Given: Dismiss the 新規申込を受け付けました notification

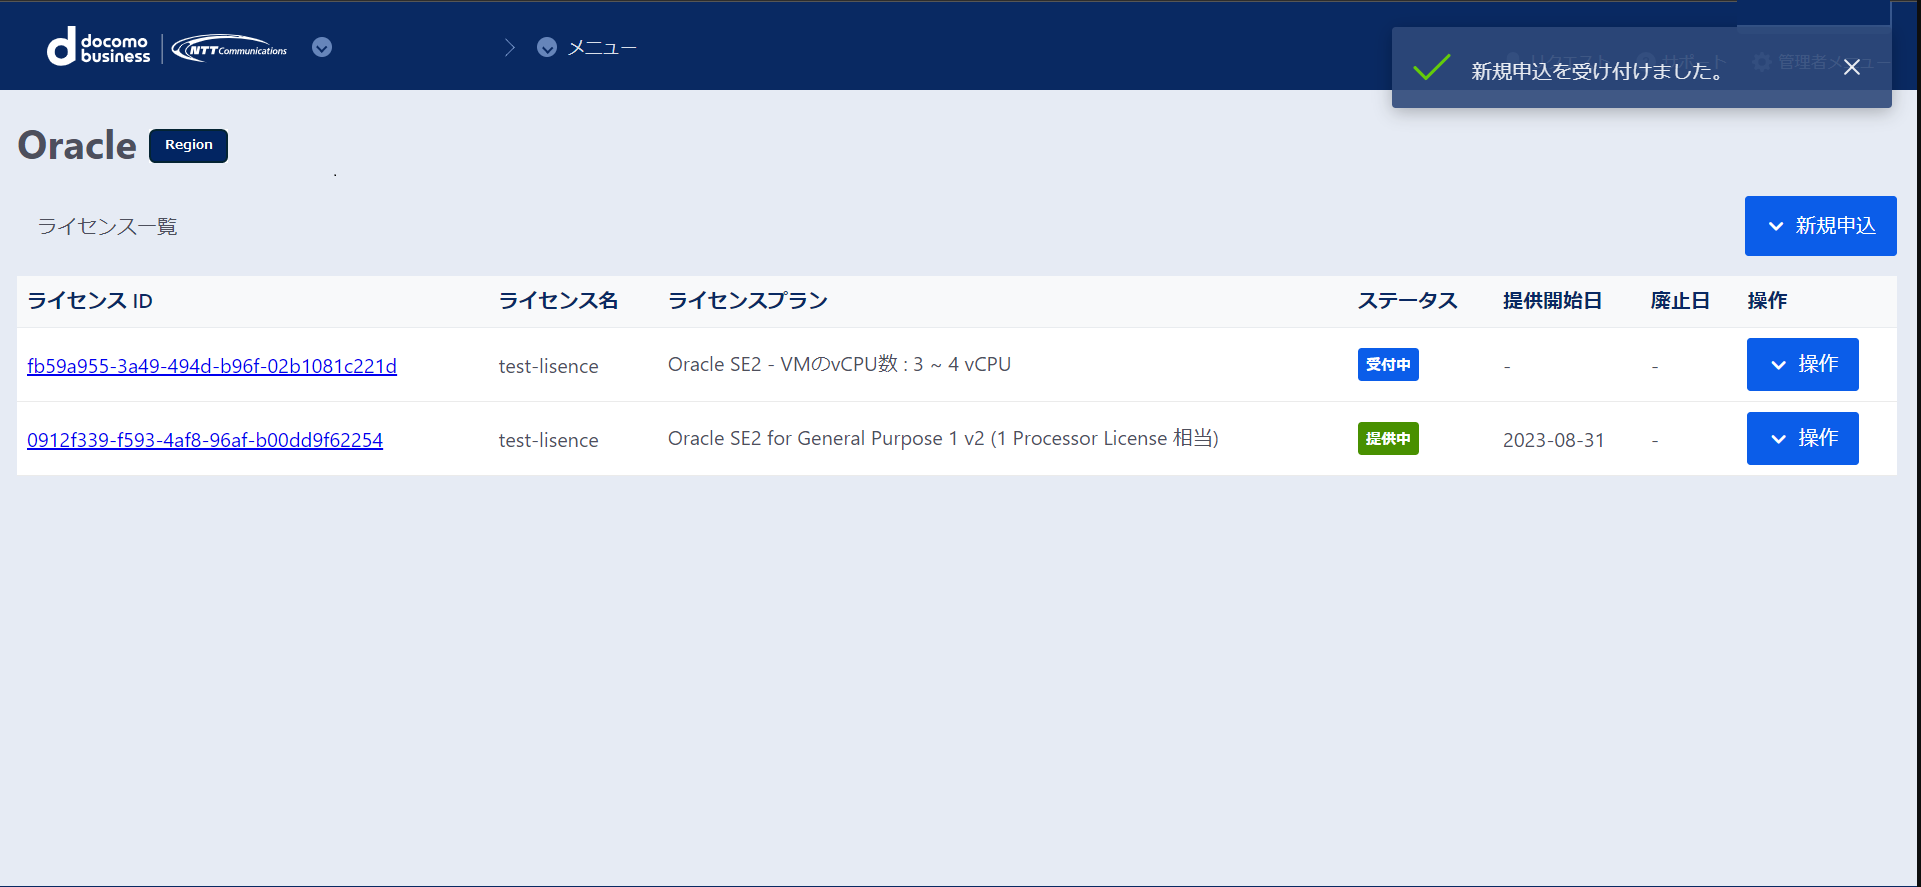Looking at the screenshot, I should point(1852,67).
